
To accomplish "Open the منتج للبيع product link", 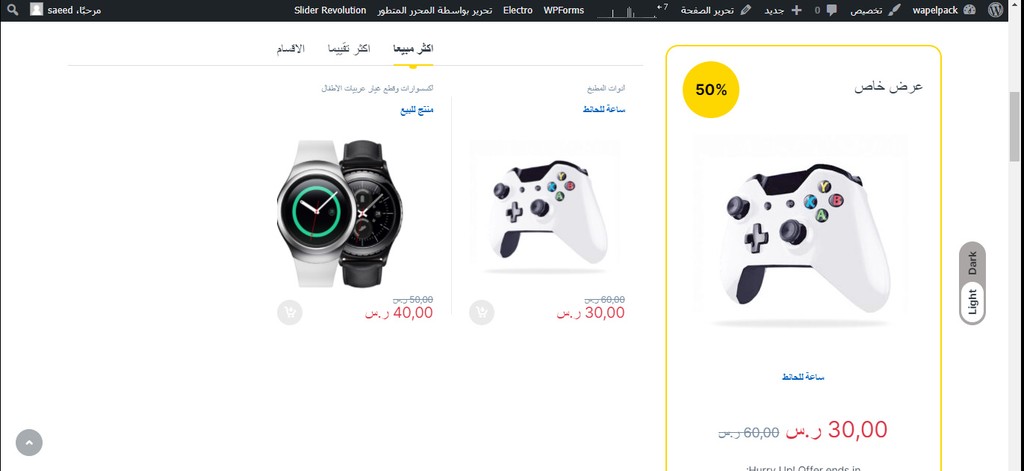I will click(x=417, y=110).
